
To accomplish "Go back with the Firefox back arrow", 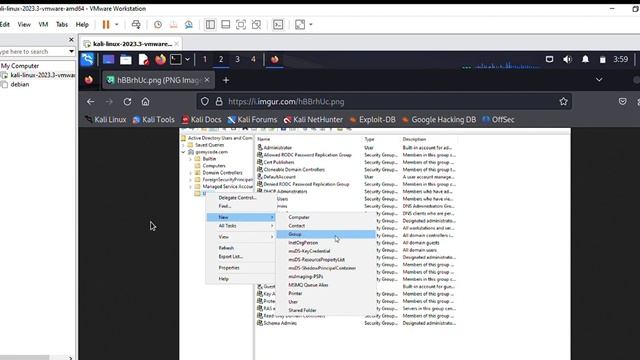I will (x=91, y=102).
